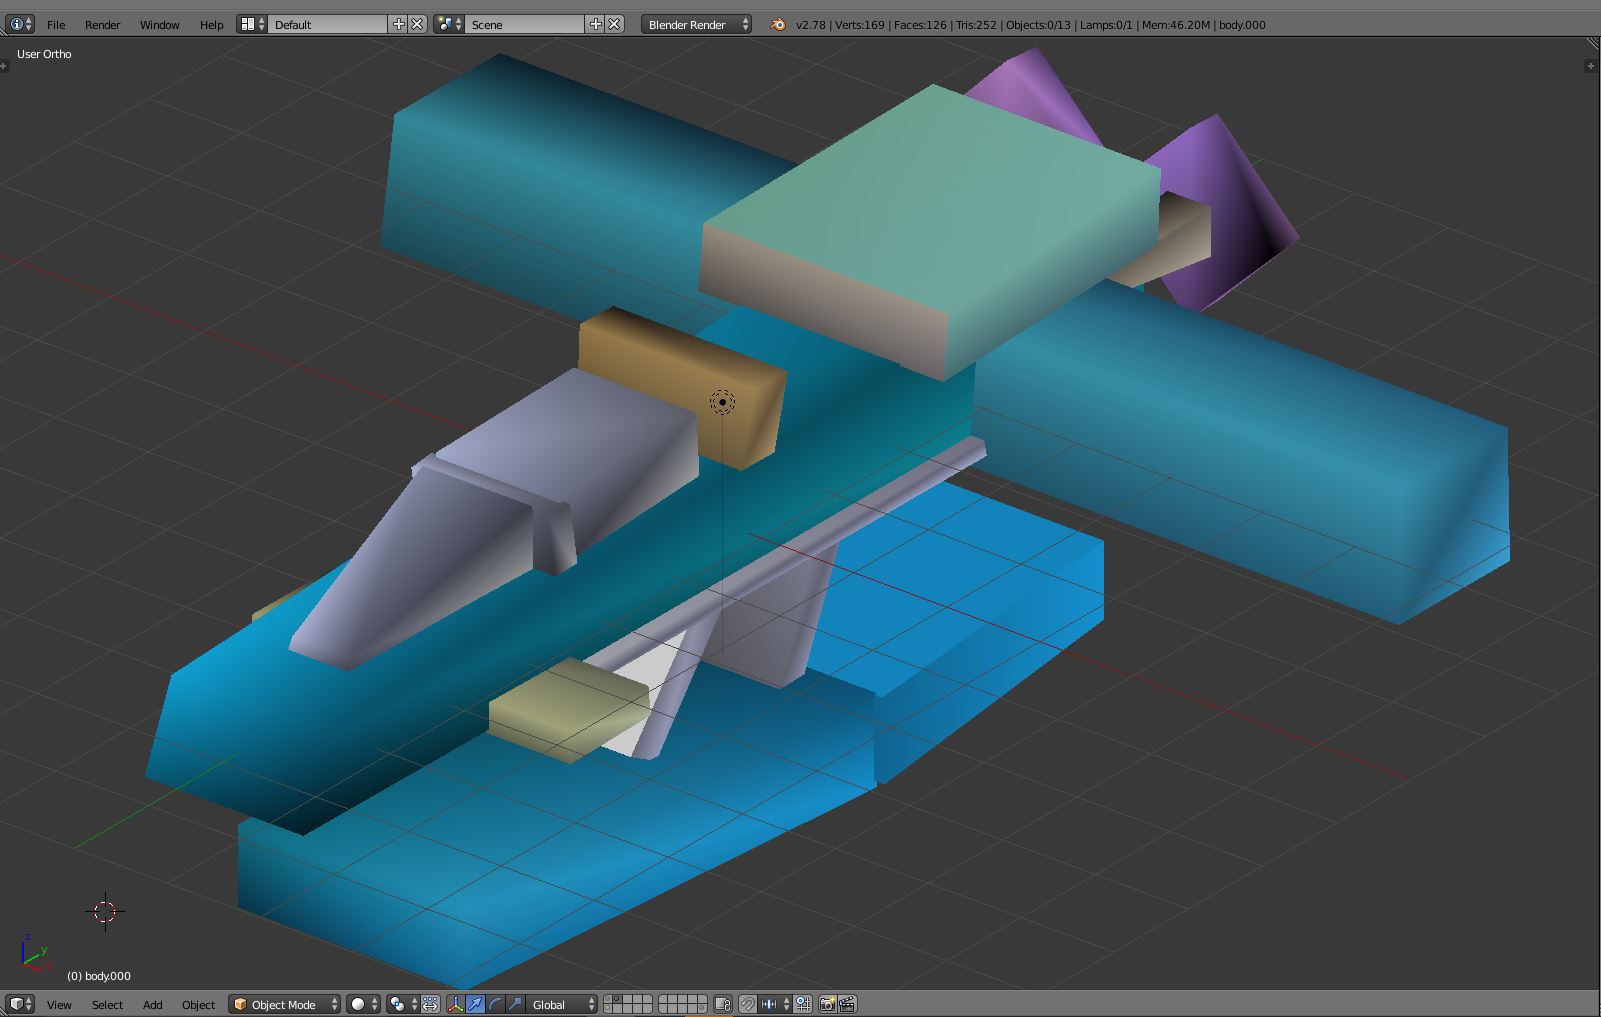Toggle manipulate center points only
The image size is (1601, 1017).
coord(430,1004)
